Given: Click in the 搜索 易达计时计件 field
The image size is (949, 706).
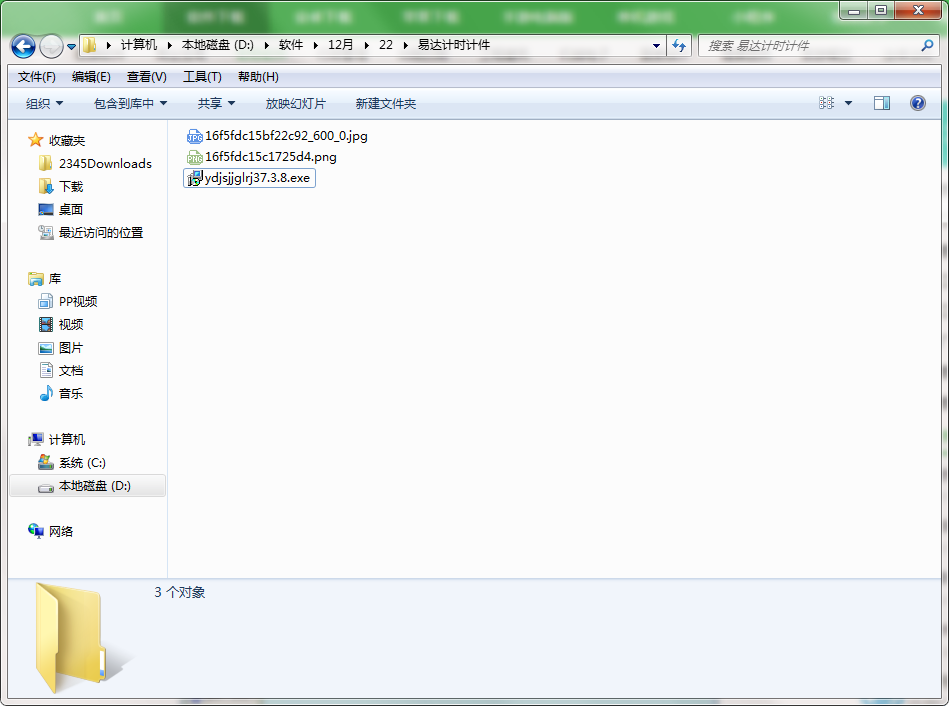Looking at the screenshot, I should point(811,45).
